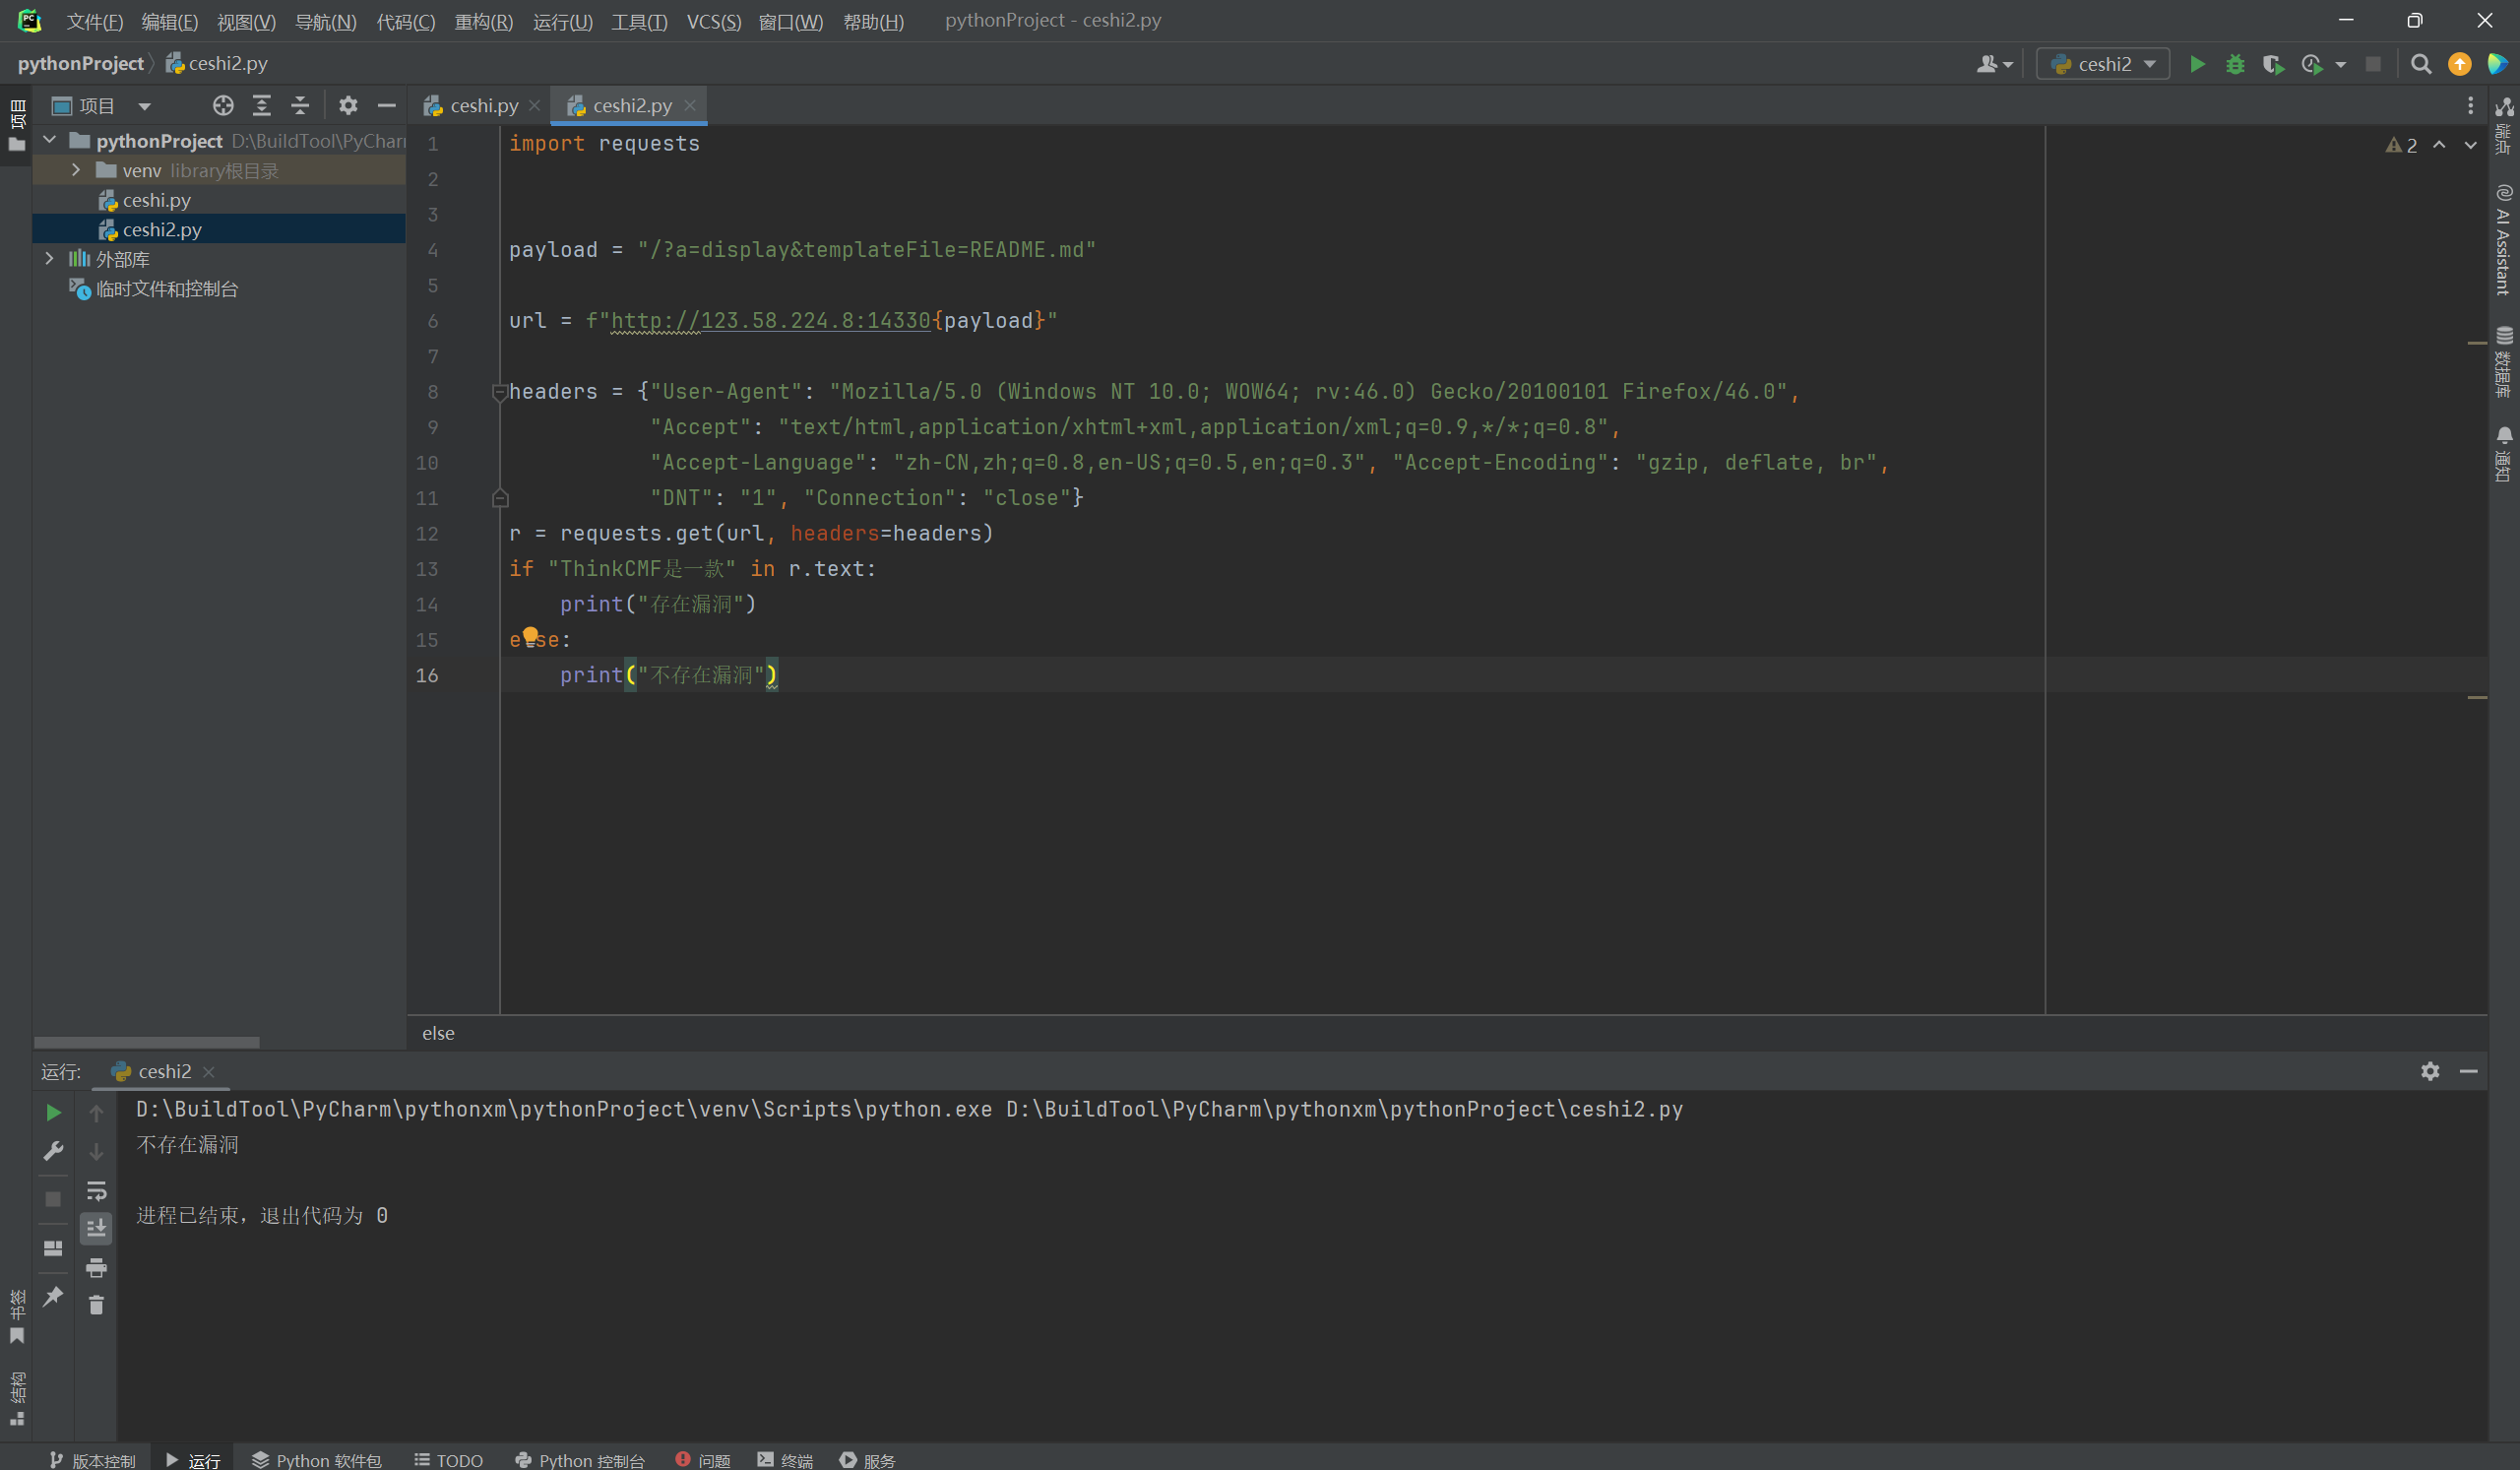Open TODO tool window
This screenshot has width=2520, height=1470.
tap(449, 1460)
